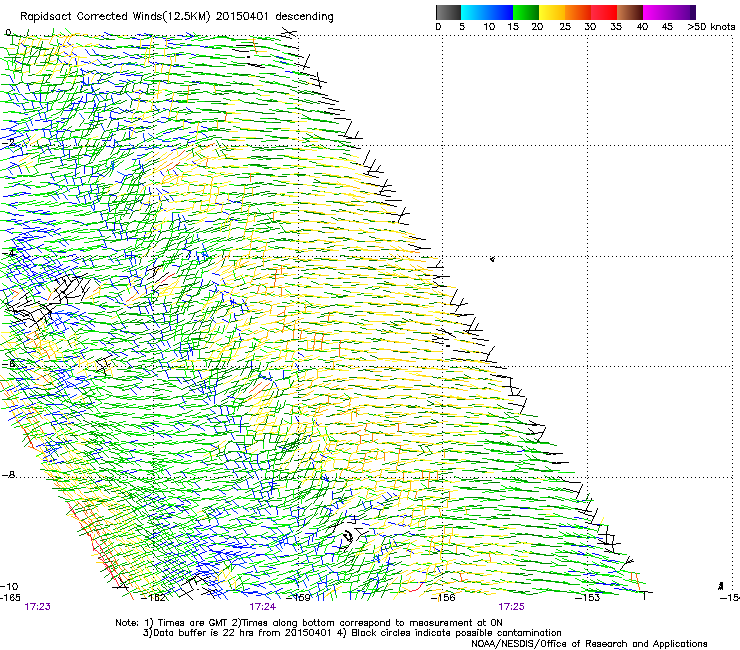The width and height of the screenshot is (740, 650).
Task: Click the orange 25-30 knots legend swatch
Action: coord(578,12)
